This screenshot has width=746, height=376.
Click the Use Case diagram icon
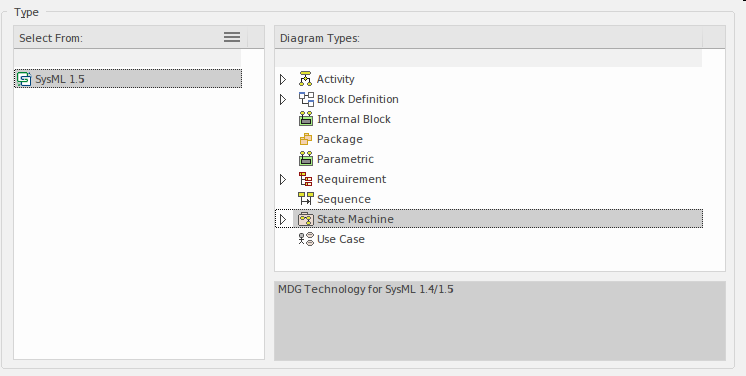click(x=306, y=239)
